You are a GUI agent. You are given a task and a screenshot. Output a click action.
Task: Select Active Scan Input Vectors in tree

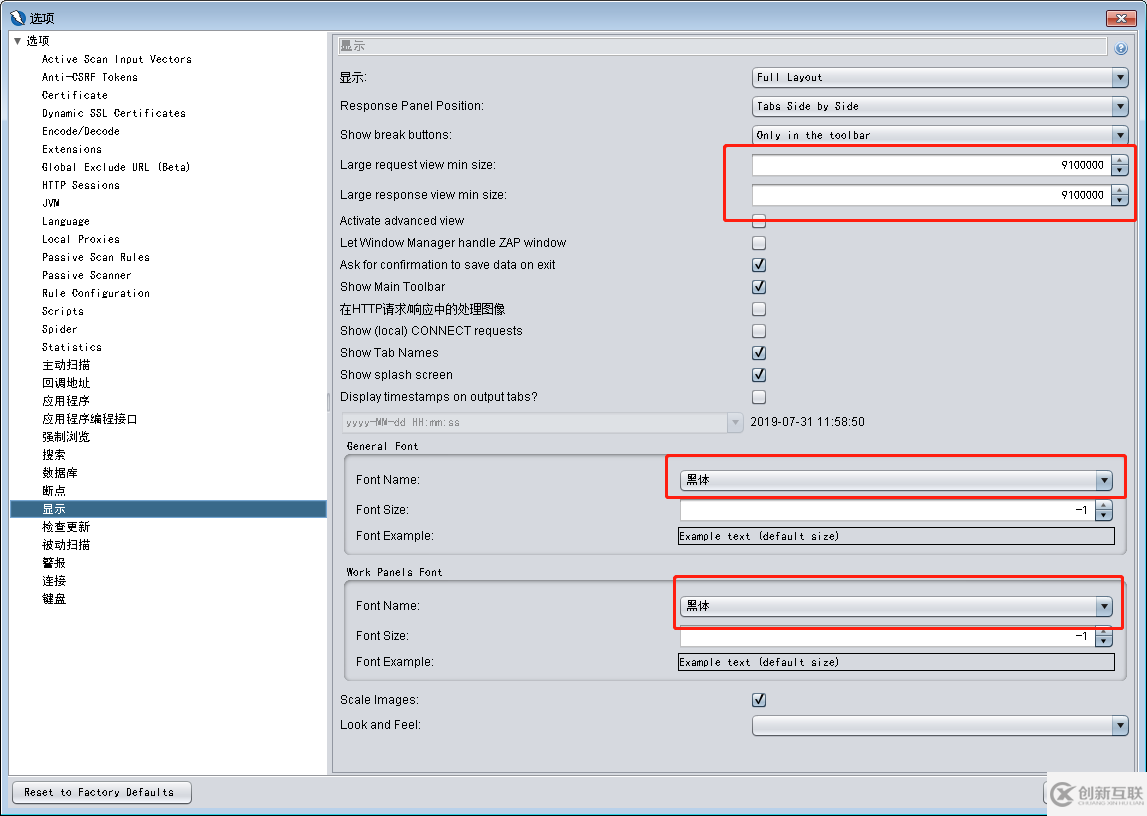tap(116, 59)
